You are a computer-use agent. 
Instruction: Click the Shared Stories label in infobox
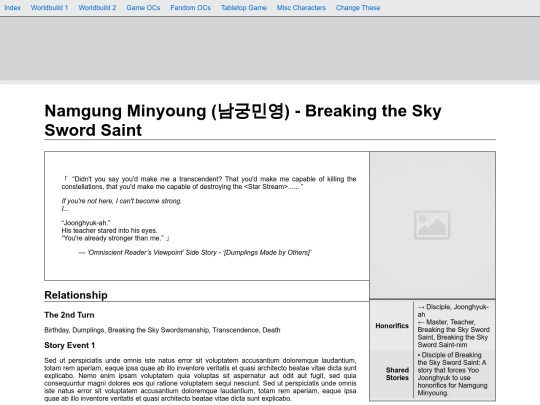click(x=397, y=374)
